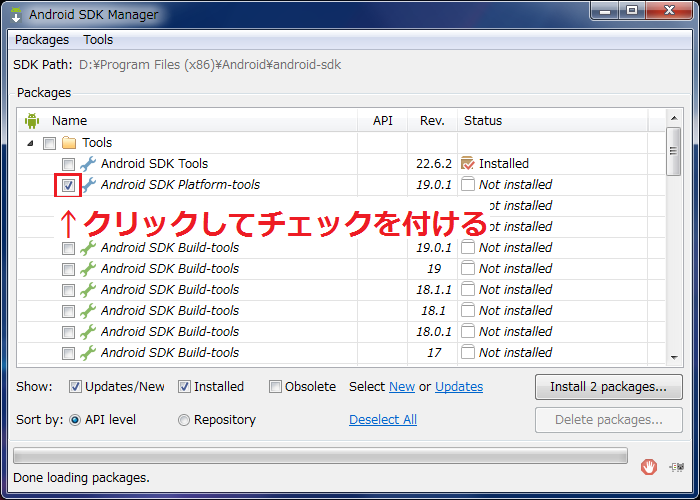The height and width of the screenshot is (500, 700).
Task: Click green wrench icon of Build-tools 18.1.1
Action: 88,290
